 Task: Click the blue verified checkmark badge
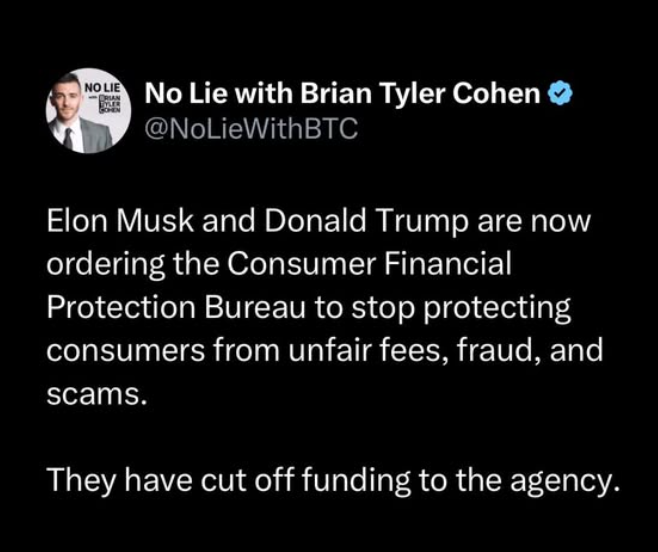coord(563,96)
